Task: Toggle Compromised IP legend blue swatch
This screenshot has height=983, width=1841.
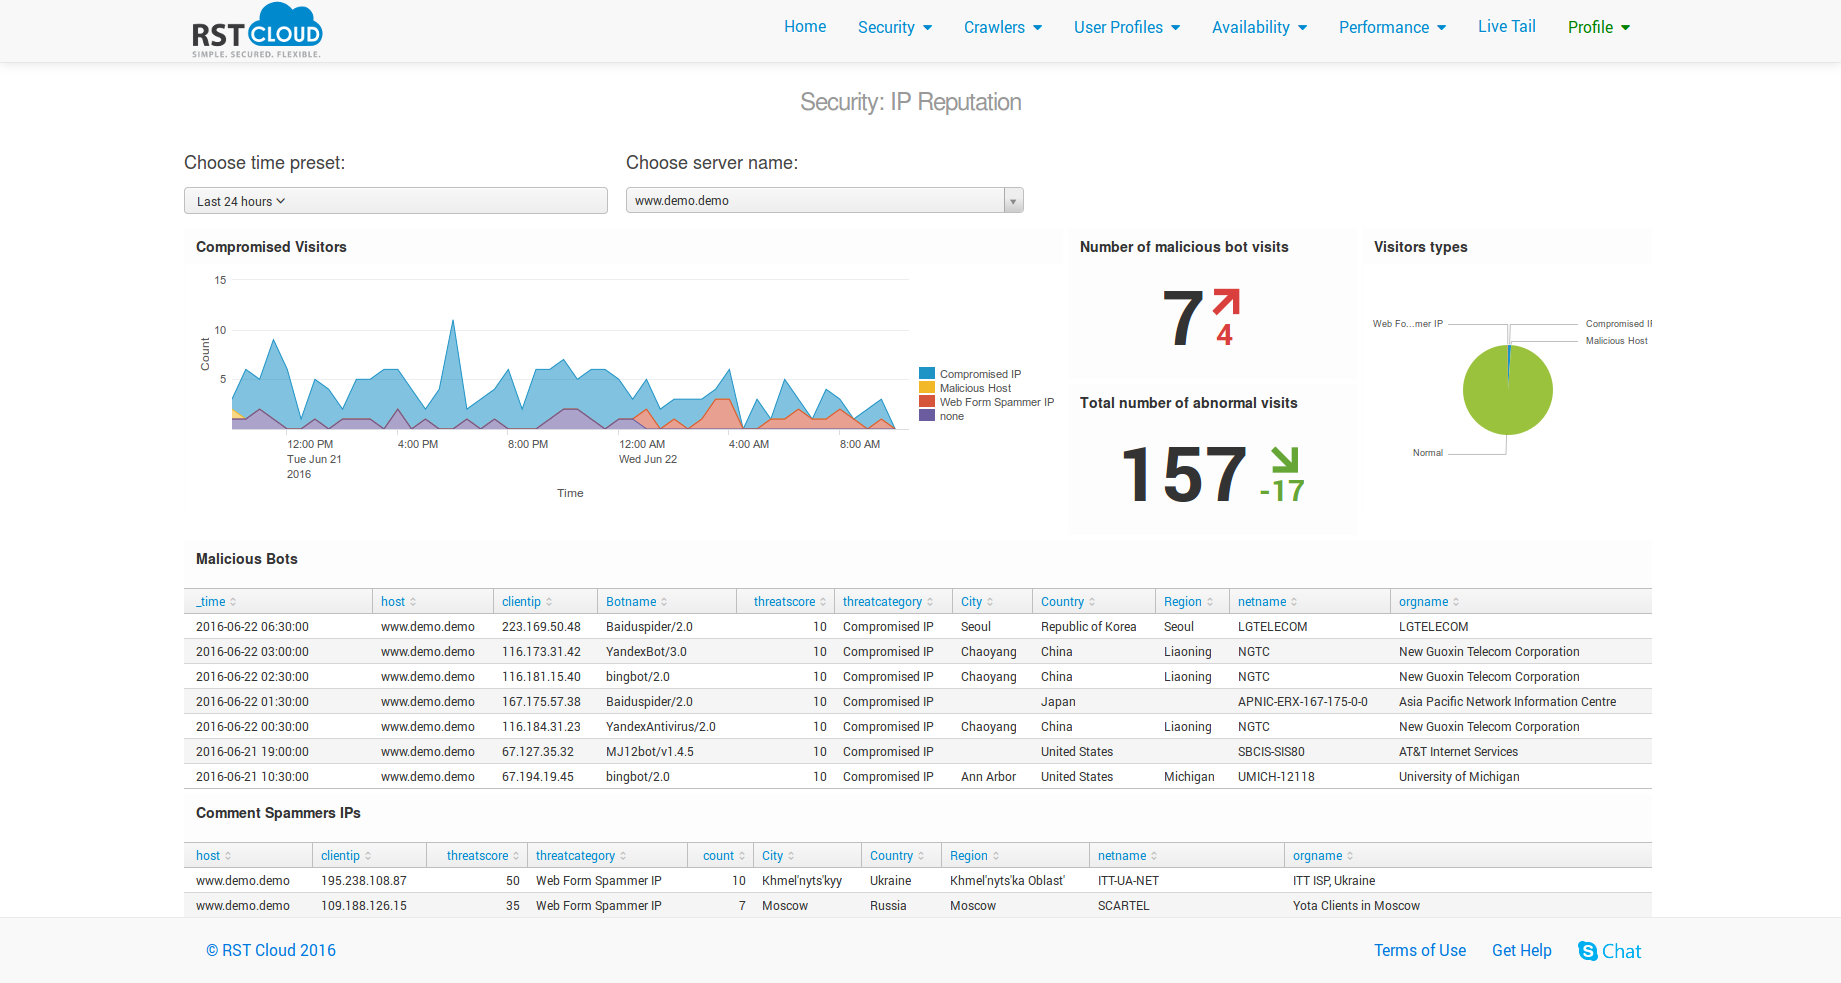Action: click(x=927, y=374)
